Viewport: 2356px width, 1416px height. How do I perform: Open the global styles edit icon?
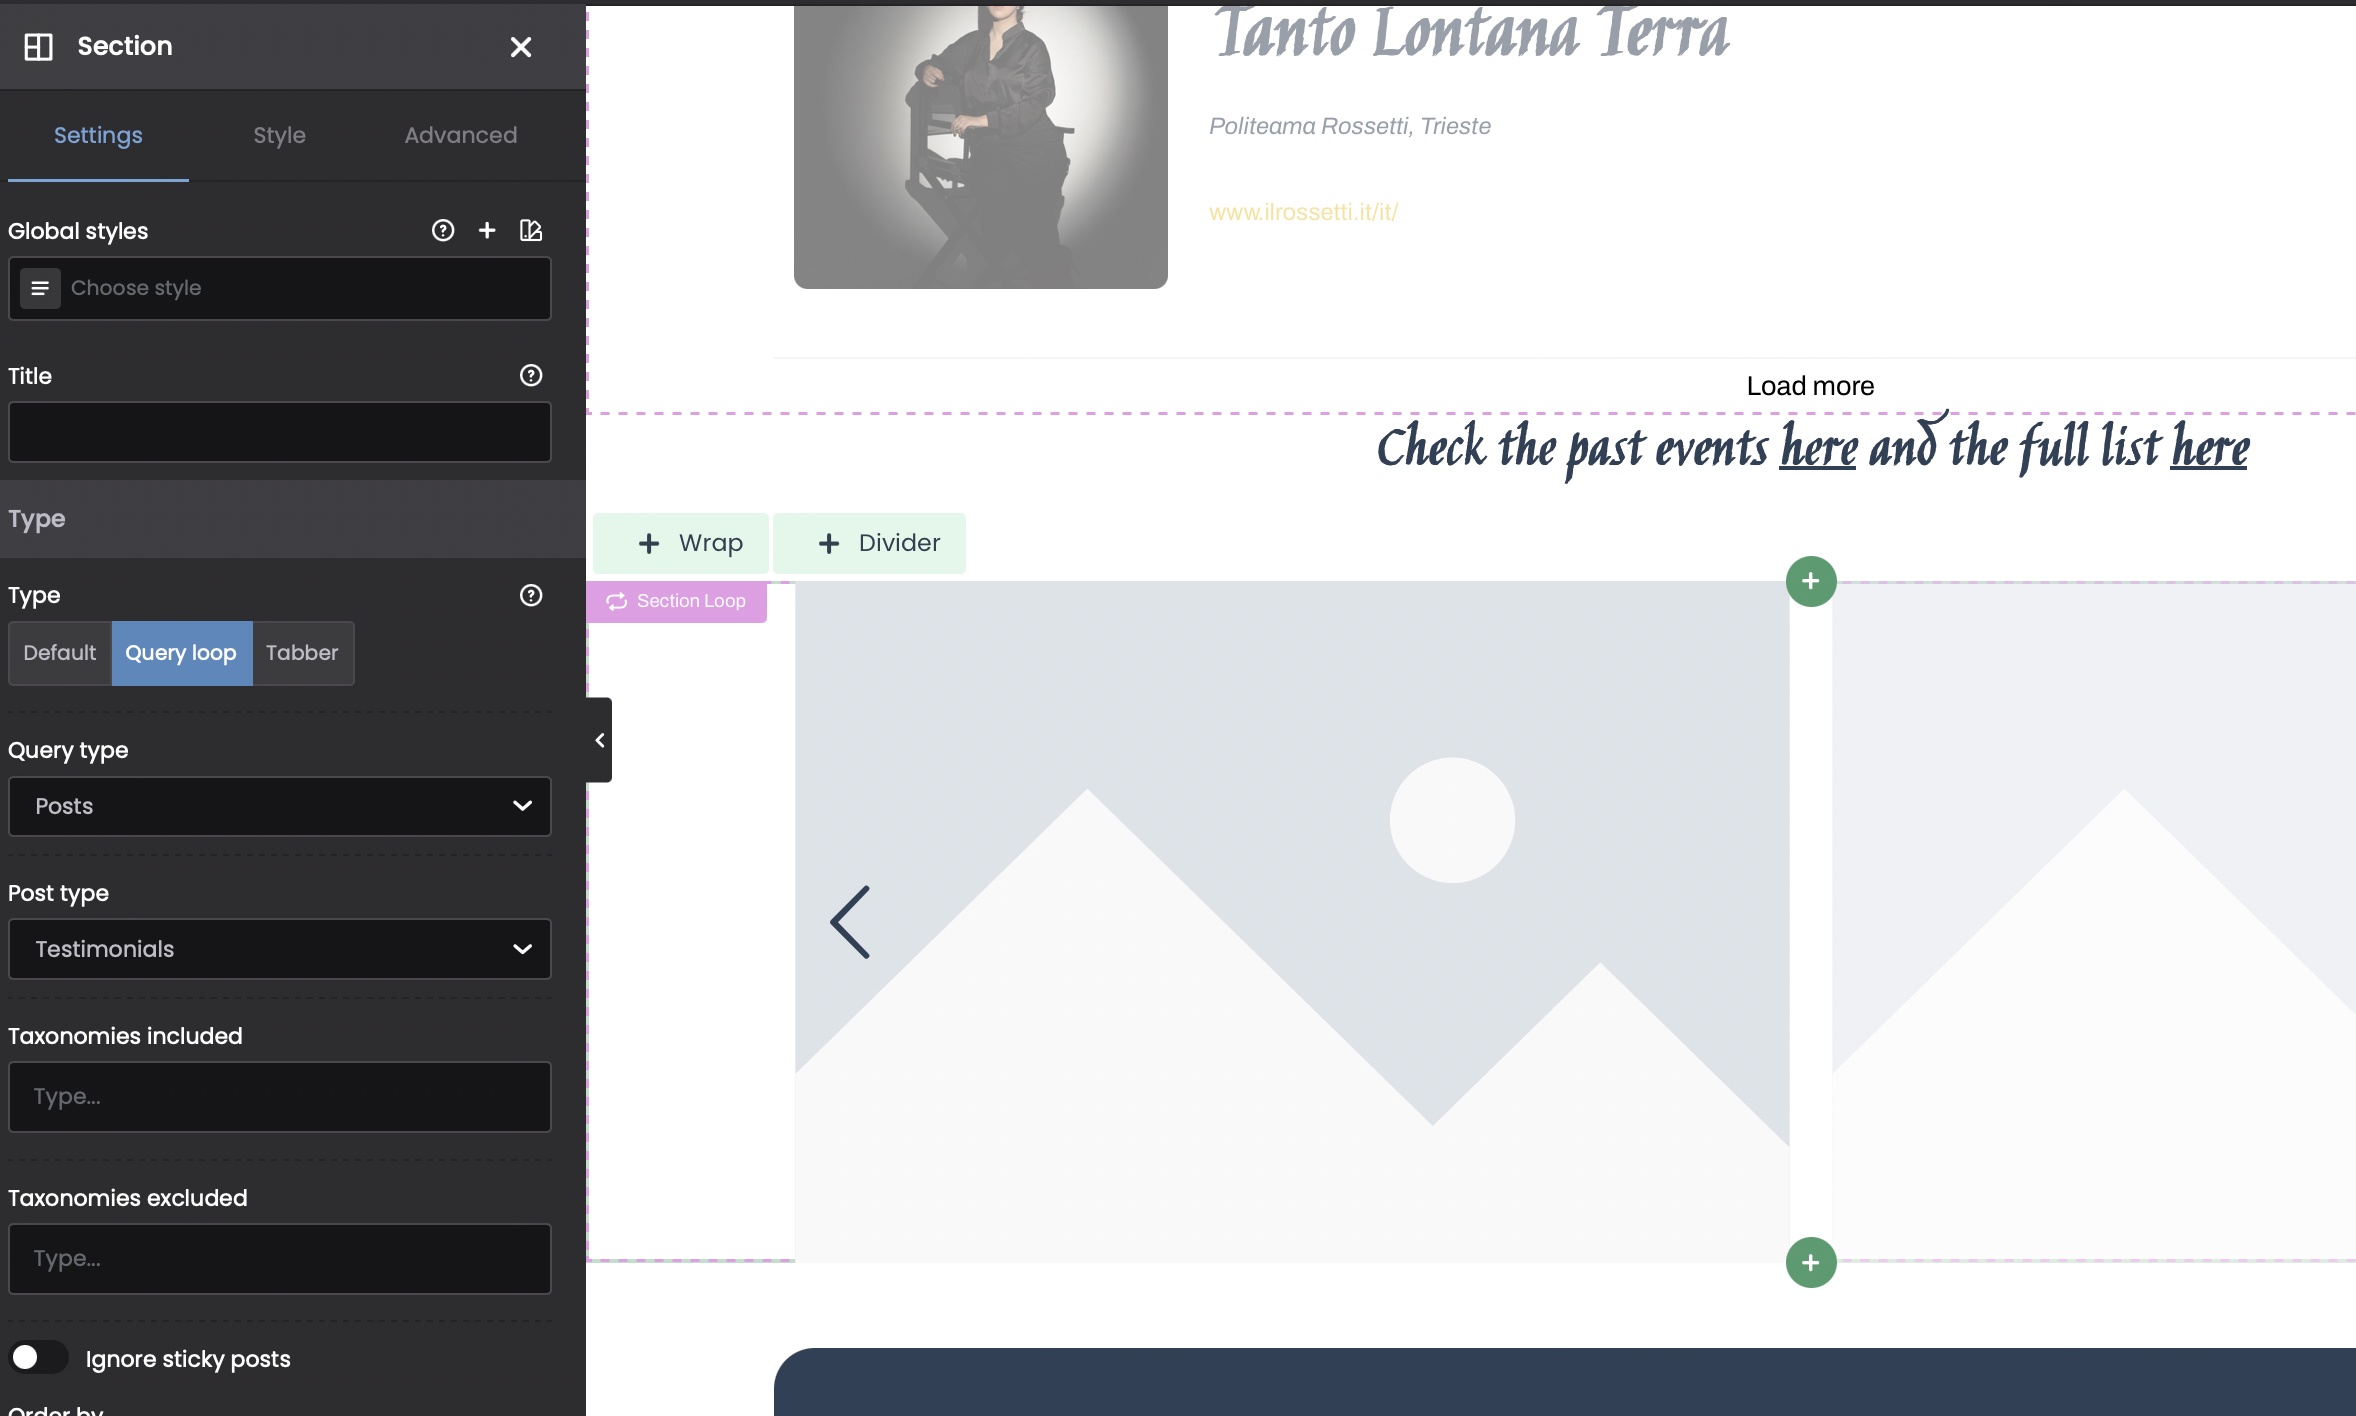click(531, 231)
